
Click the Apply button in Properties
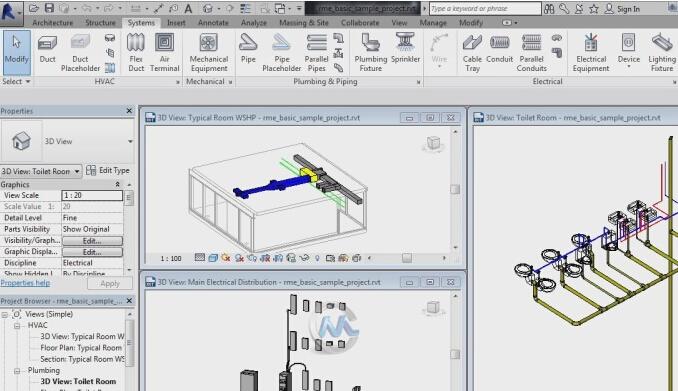point(110,284)
